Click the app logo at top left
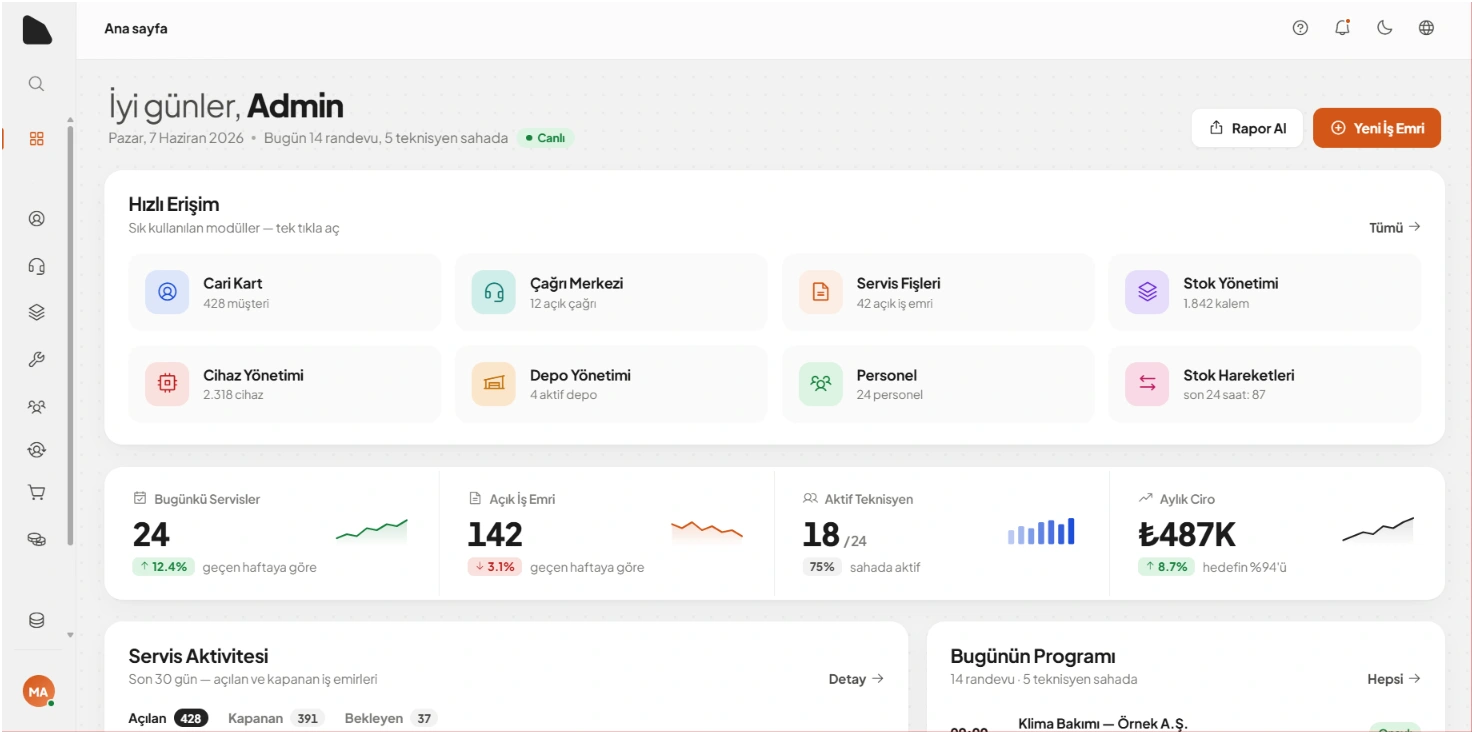Screen dimensions: 1474x734 (37, 30)
